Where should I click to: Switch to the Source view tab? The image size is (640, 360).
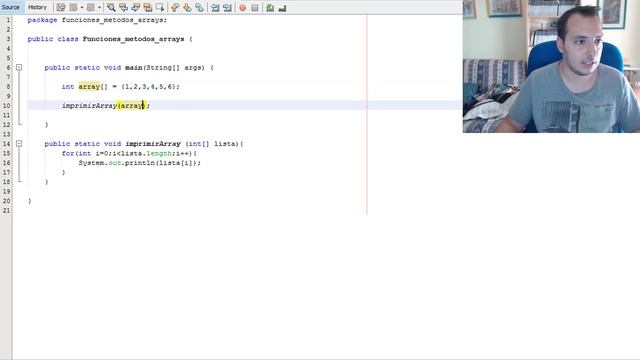(x=11, y=7)
